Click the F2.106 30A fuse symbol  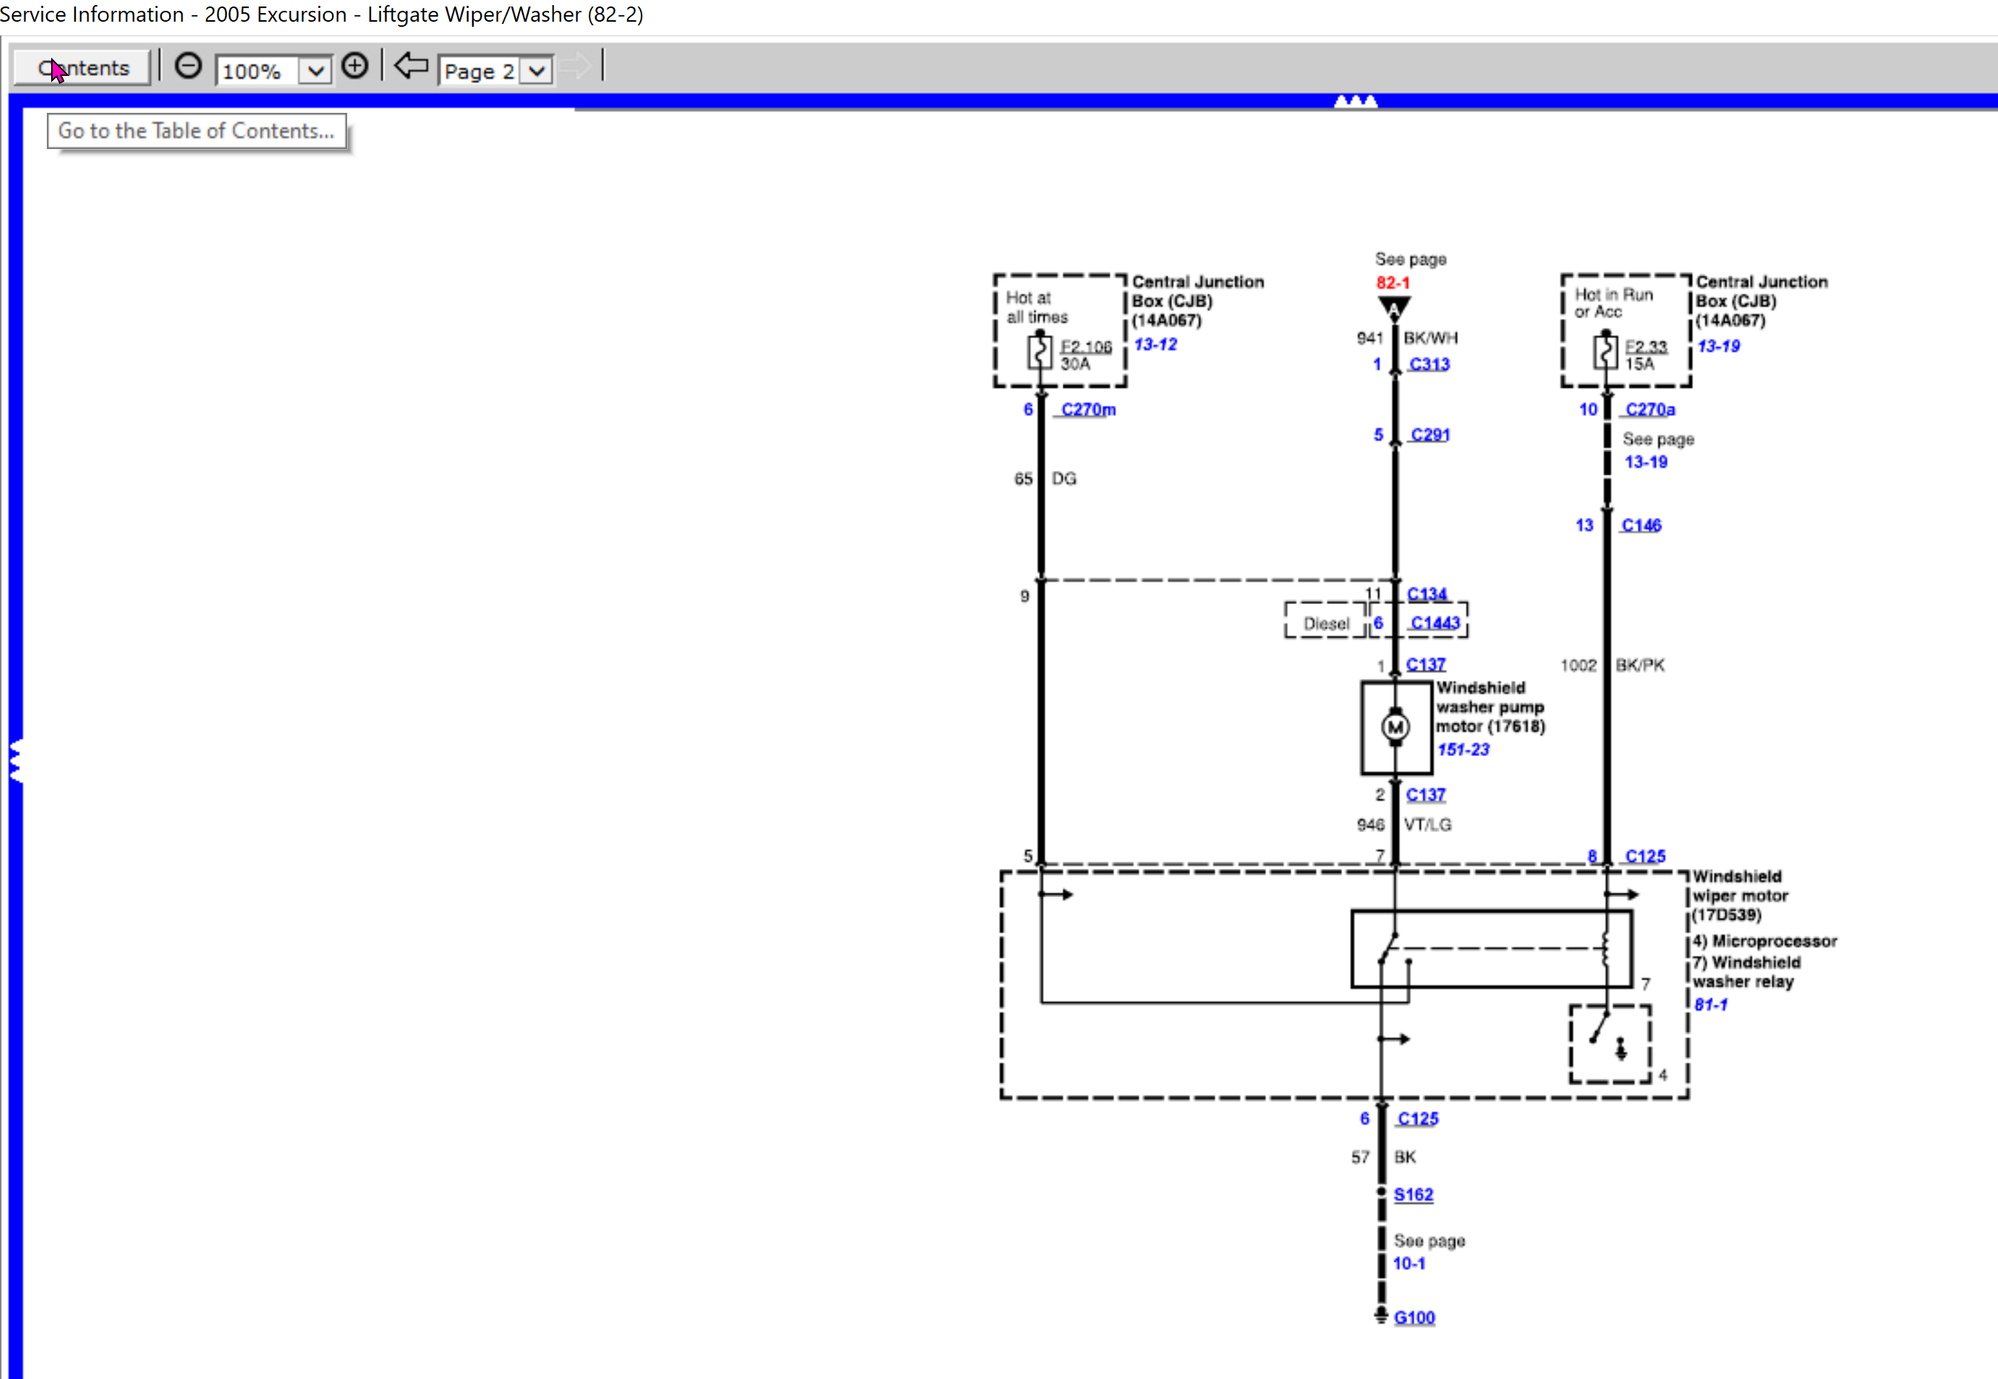[x=1040, y=352]
